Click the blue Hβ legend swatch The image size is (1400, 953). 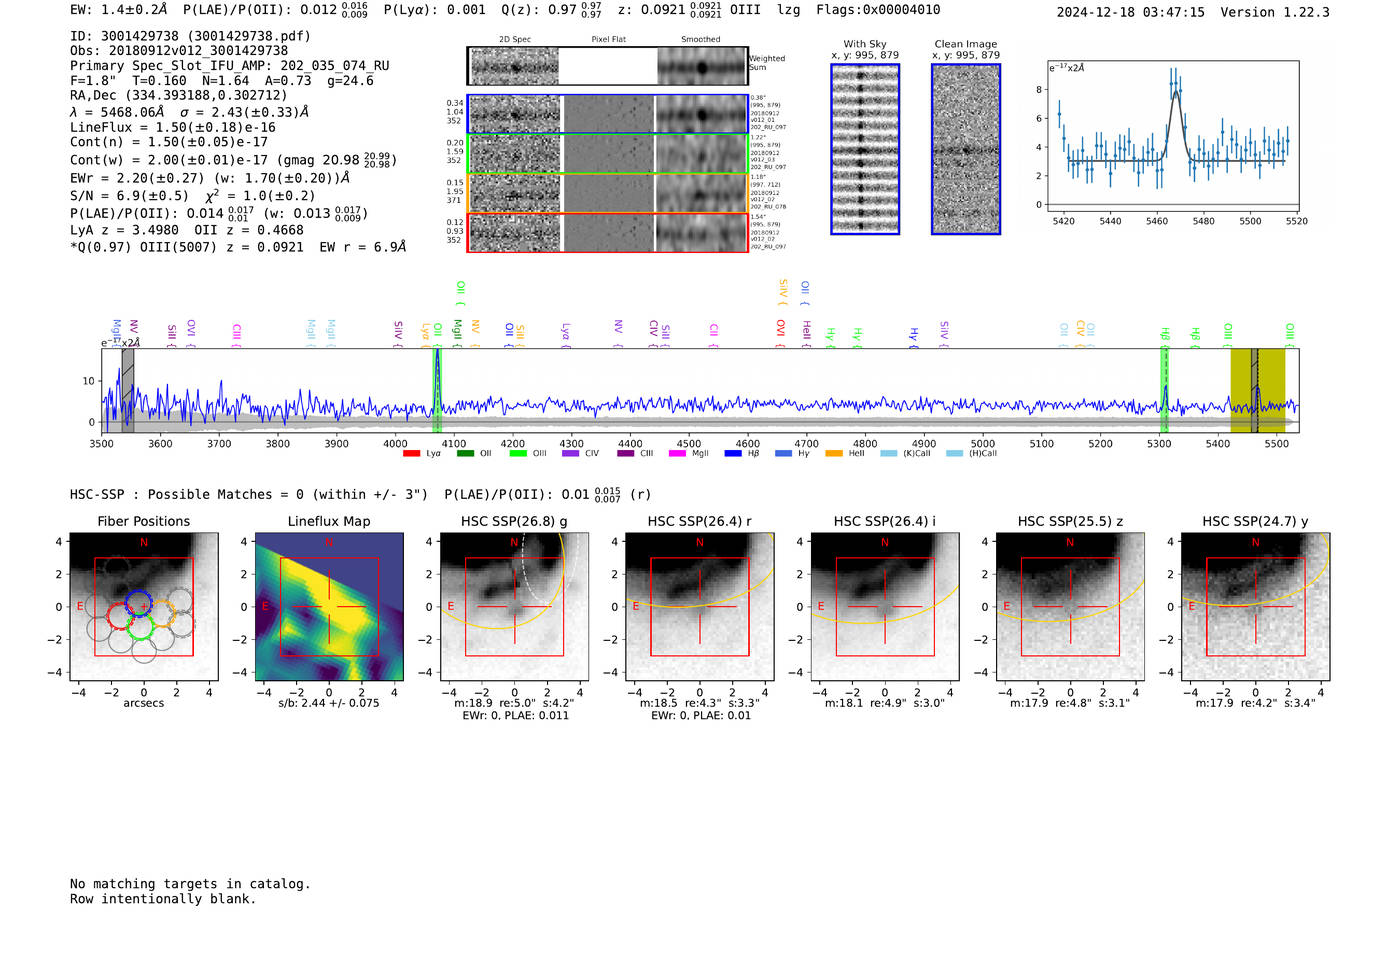point(733,454)
